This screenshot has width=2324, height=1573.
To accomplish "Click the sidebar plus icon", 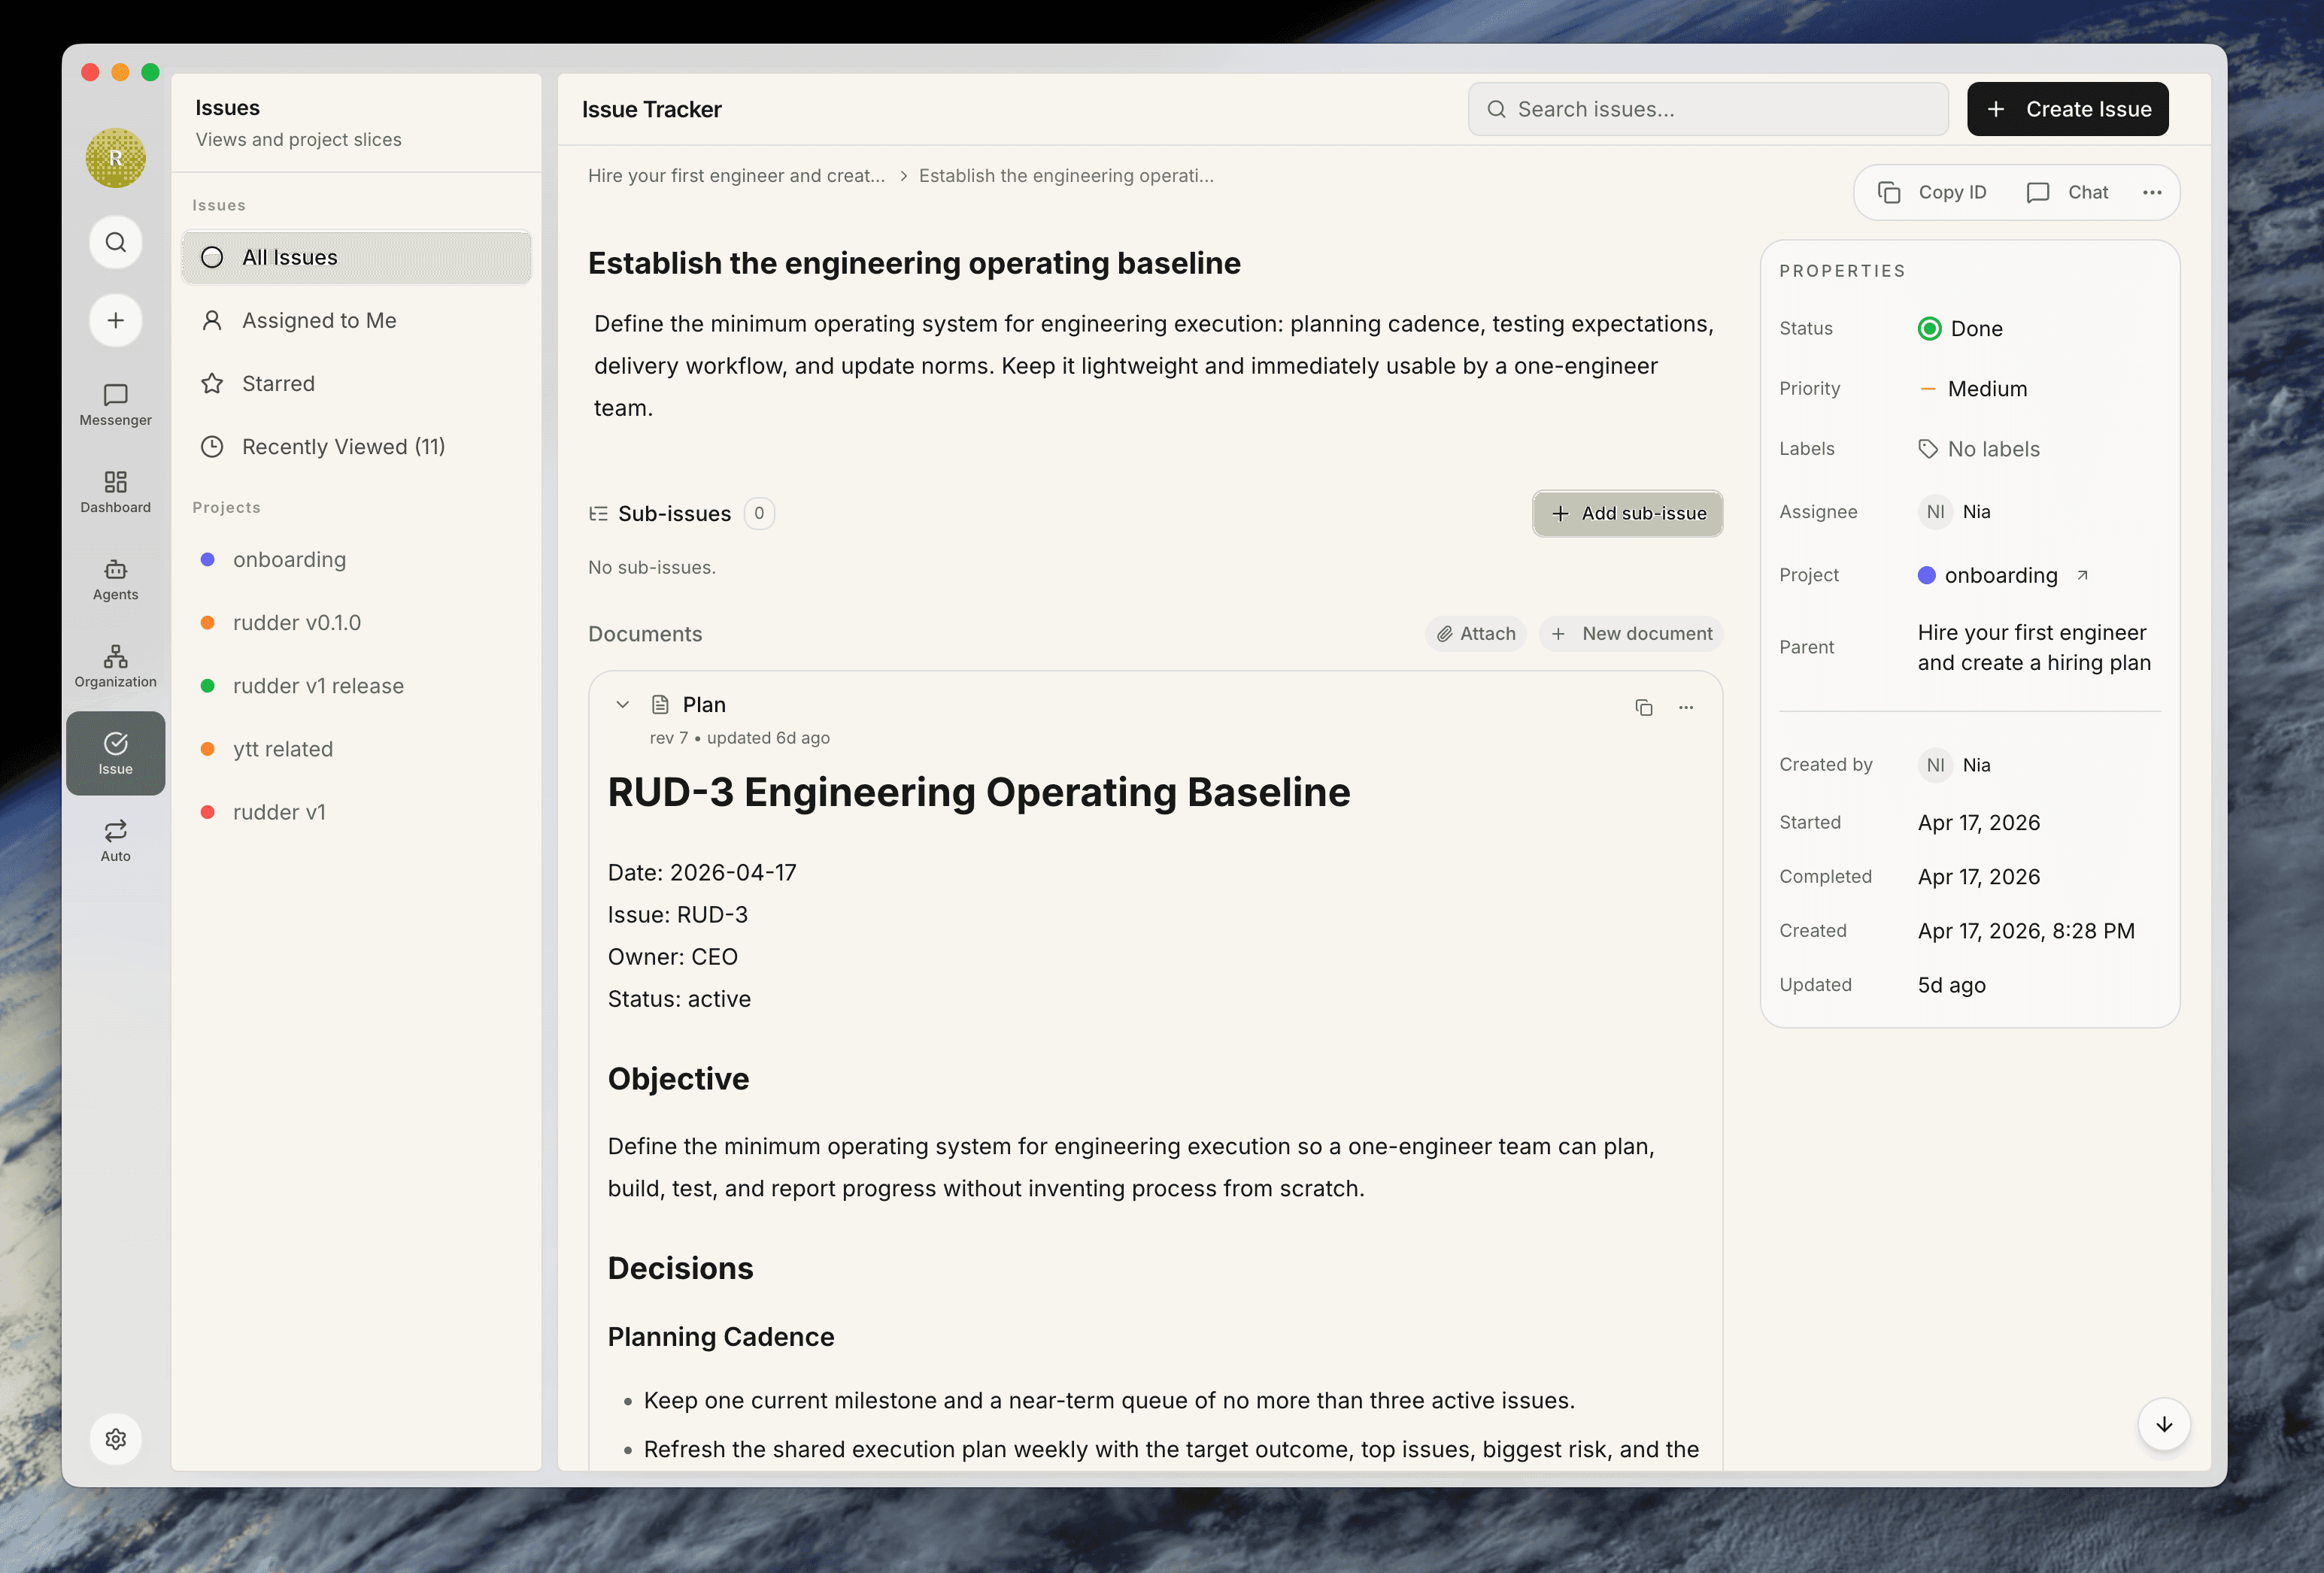I will click(116, 320).
